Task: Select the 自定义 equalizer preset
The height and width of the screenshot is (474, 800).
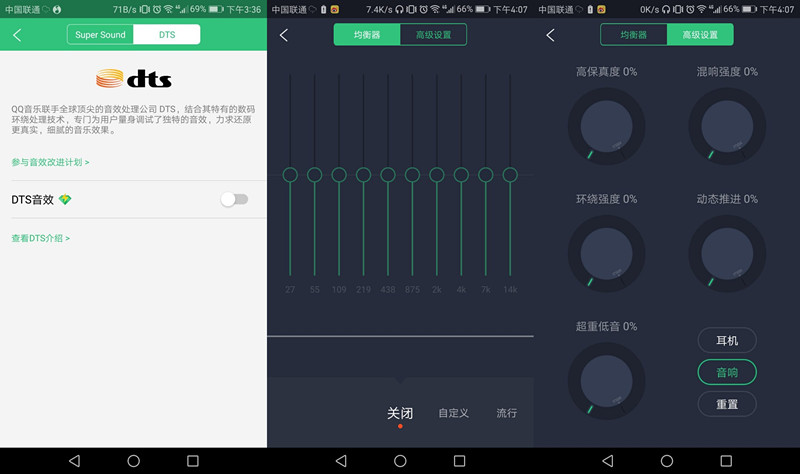Action: click(x=454, y=413)
